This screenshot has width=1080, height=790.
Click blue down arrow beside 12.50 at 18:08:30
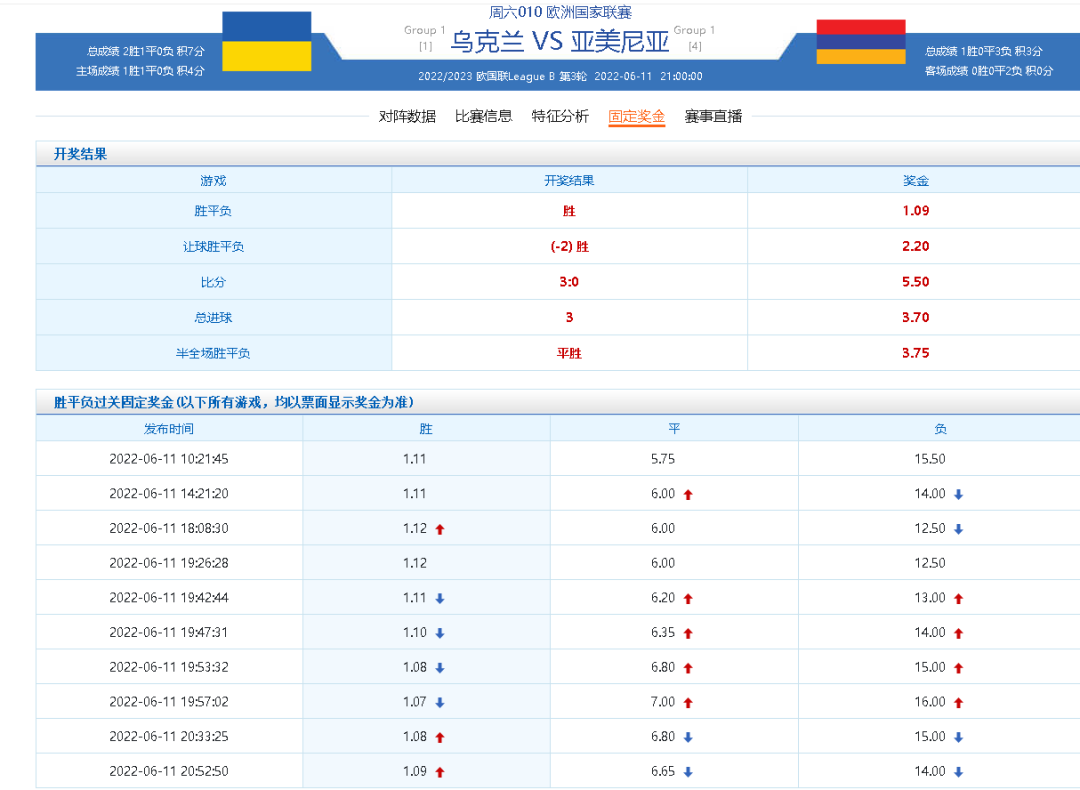(958, 529)
